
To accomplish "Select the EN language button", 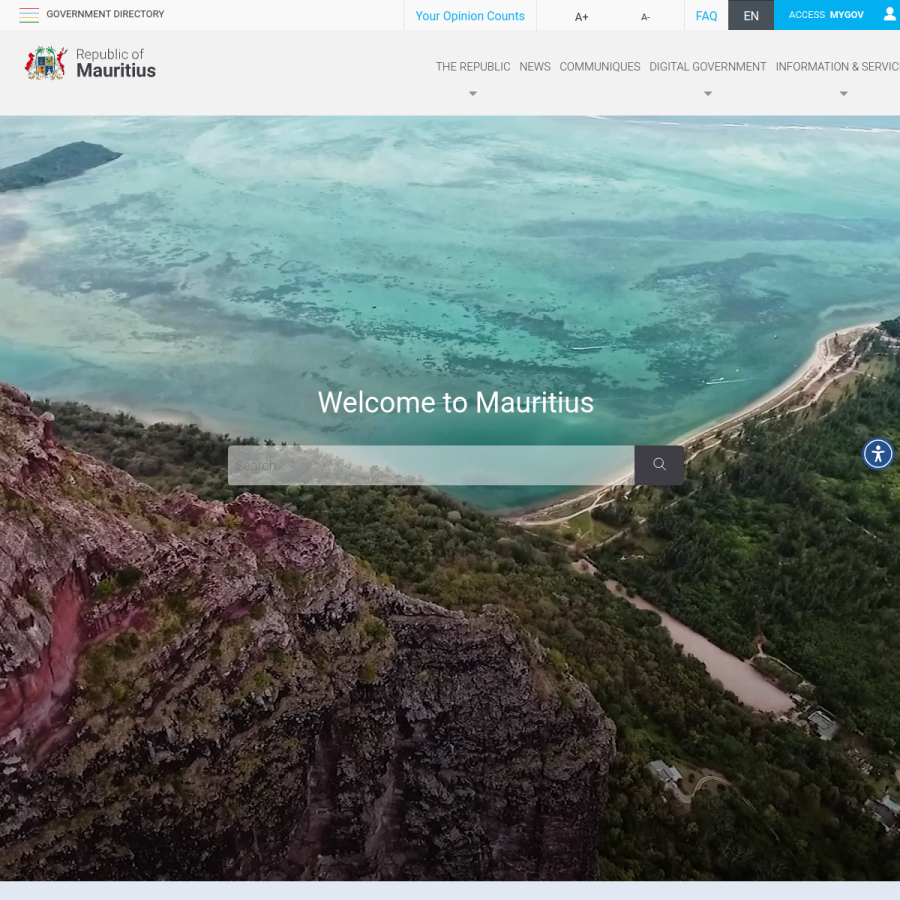I will coord(751,15).
